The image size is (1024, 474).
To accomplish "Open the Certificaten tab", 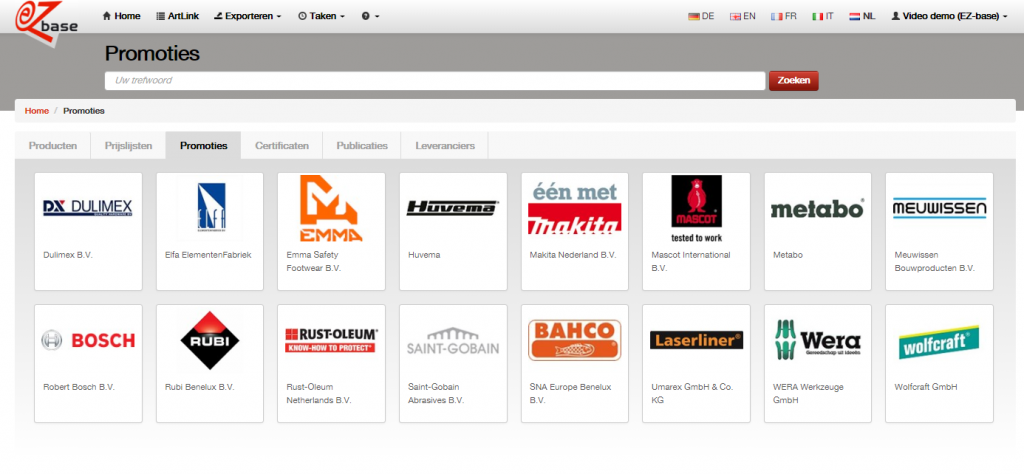I will tap(281, 146).
